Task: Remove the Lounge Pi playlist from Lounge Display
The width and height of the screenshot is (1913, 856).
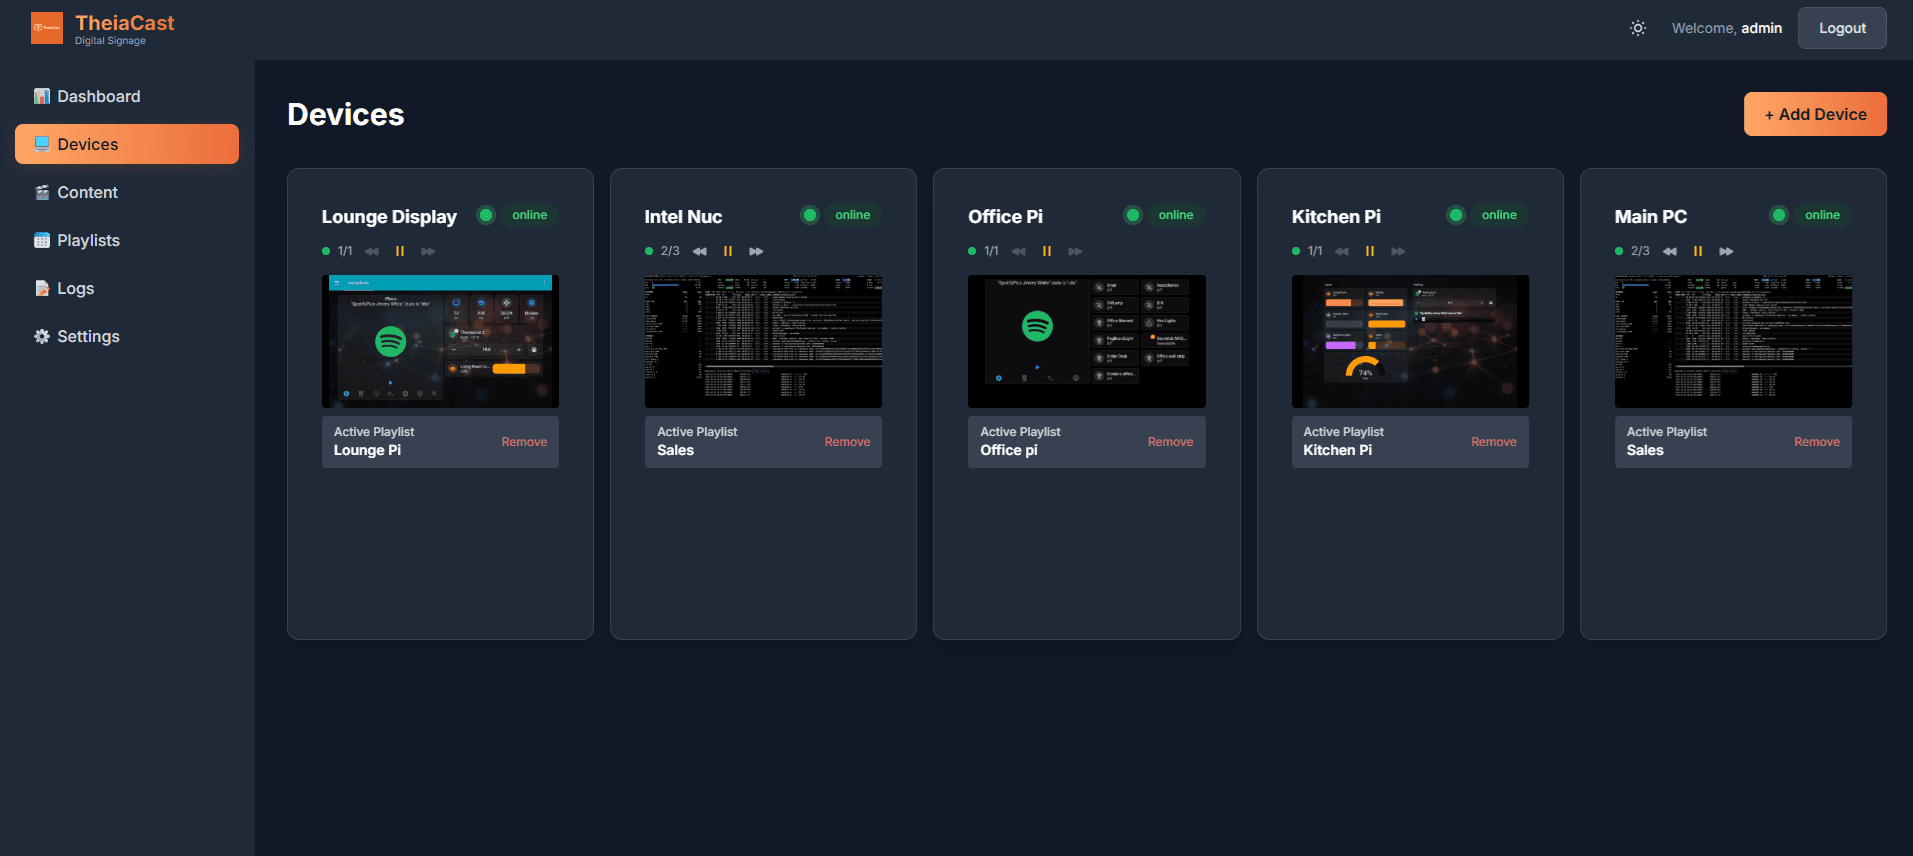Action: tap(524, 442)
